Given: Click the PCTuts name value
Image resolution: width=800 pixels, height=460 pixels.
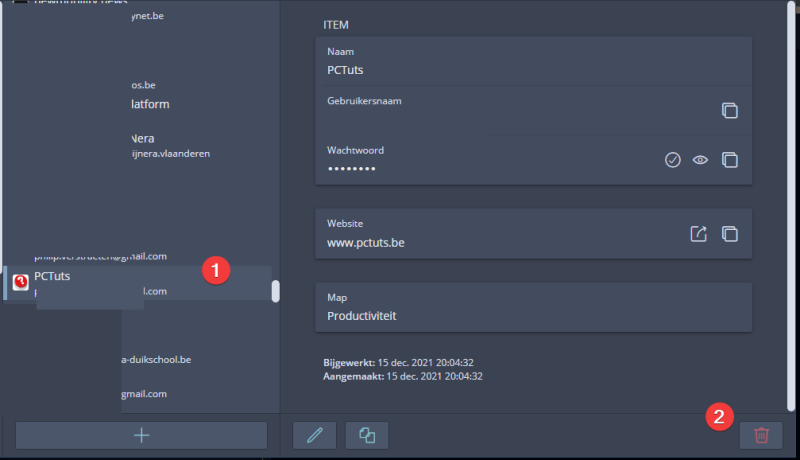Looking at the screenshot, I should point(345,70).
